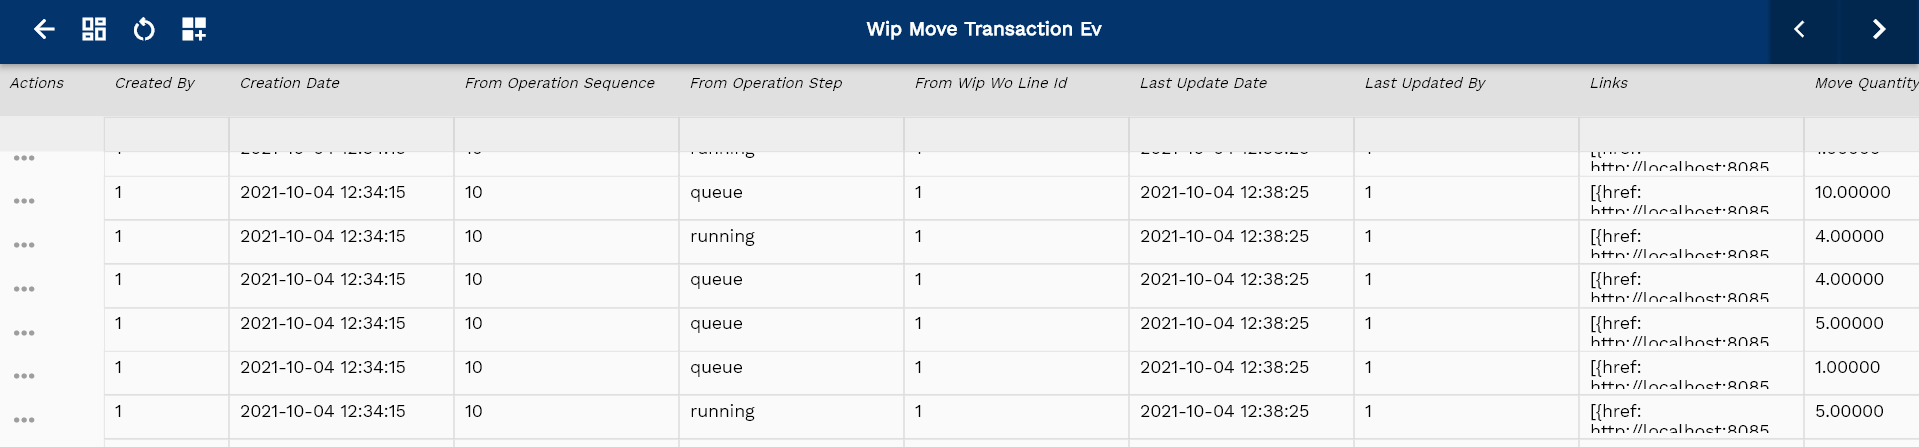1919x447 pixels.
Task: Go to next record with right chevron
Action: (x=1879, y=29)
